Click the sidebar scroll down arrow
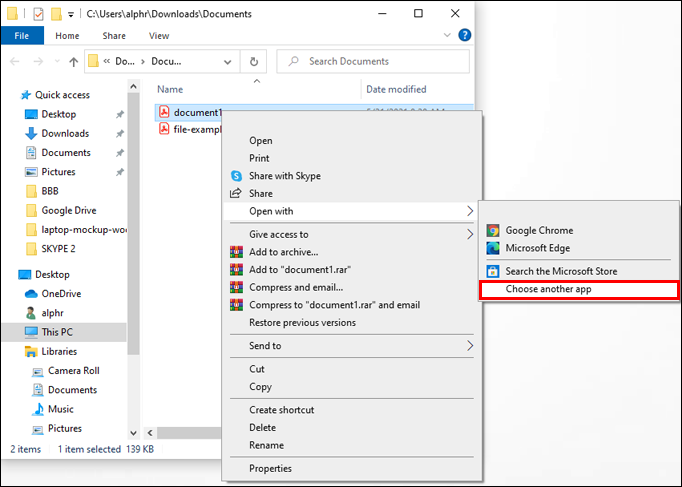Image resolution: width=682 pixels, height=487 pixels. pos(134,433)
